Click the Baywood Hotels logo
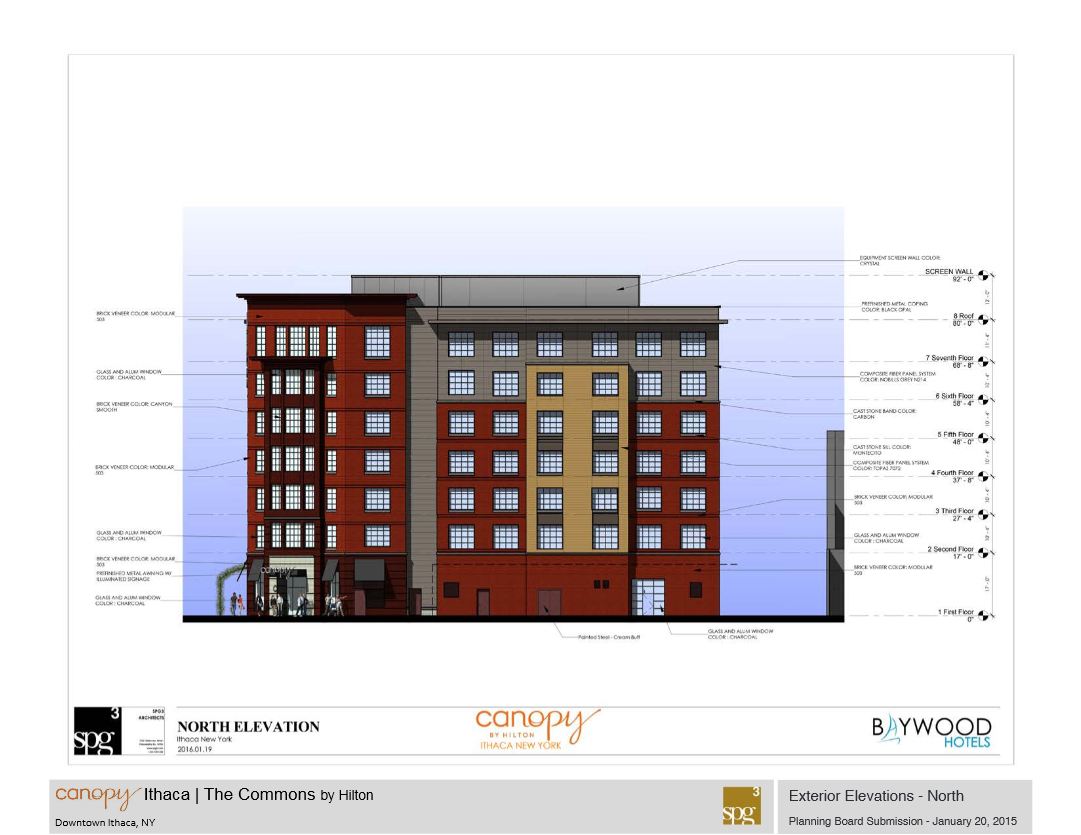The image size is (1081, 835). click(x=931, y=730)
